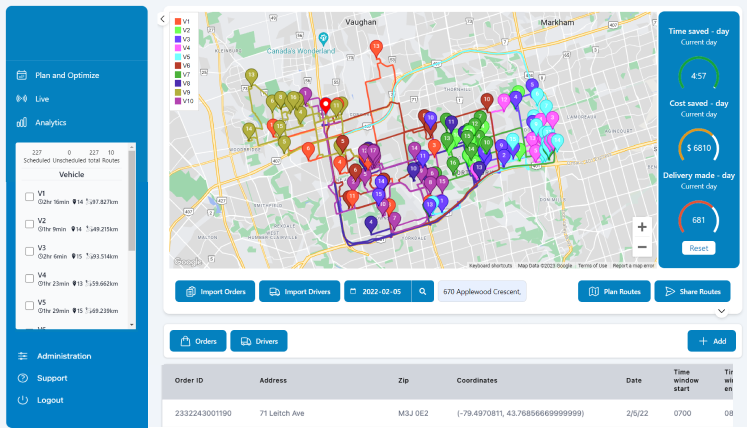This screenshot has height=428, width=747.
Task: Click the red selected location marker
Action: (324, 104)
